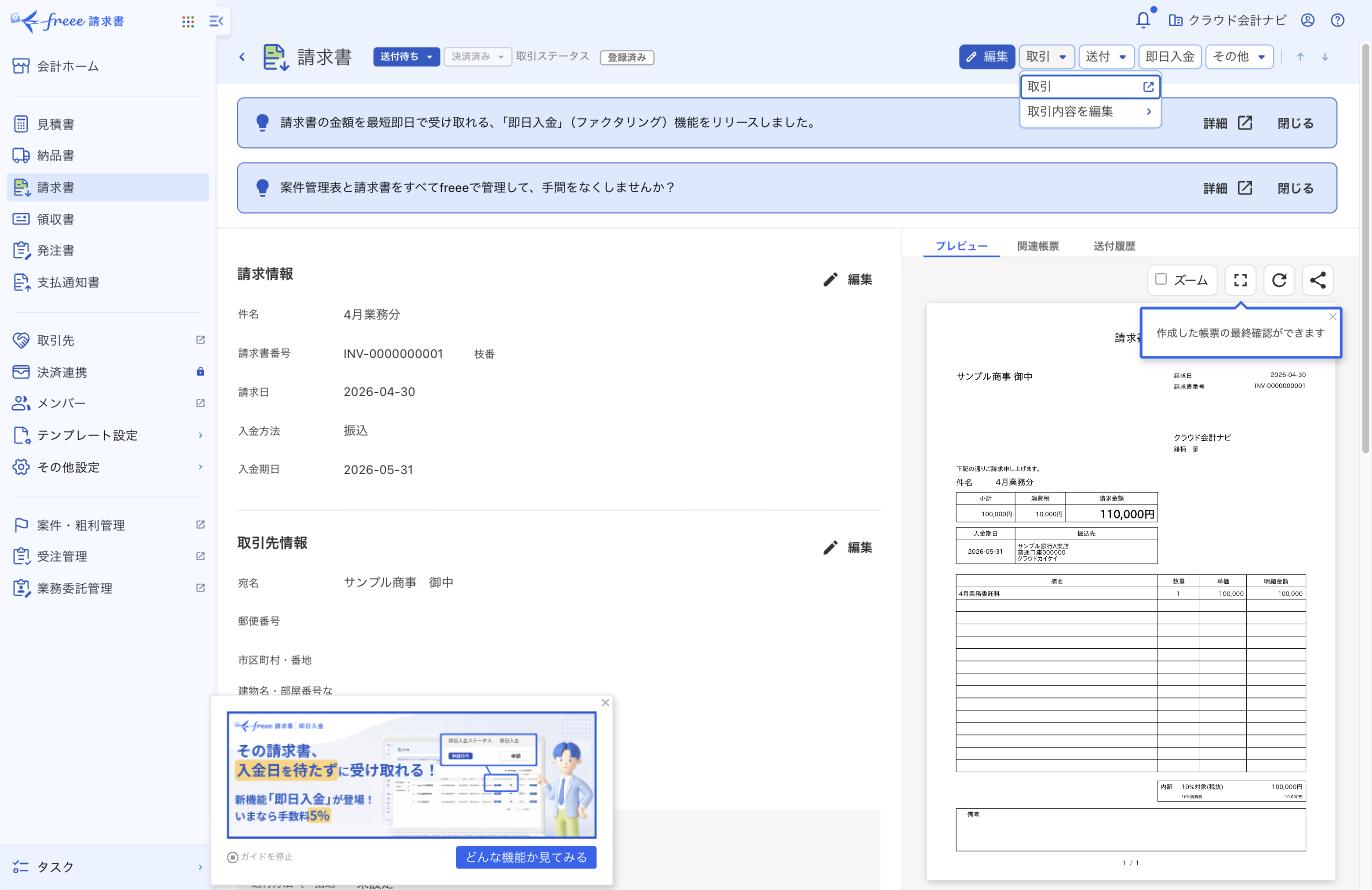Reload the preview with refresh icon

coord(1279,280)
